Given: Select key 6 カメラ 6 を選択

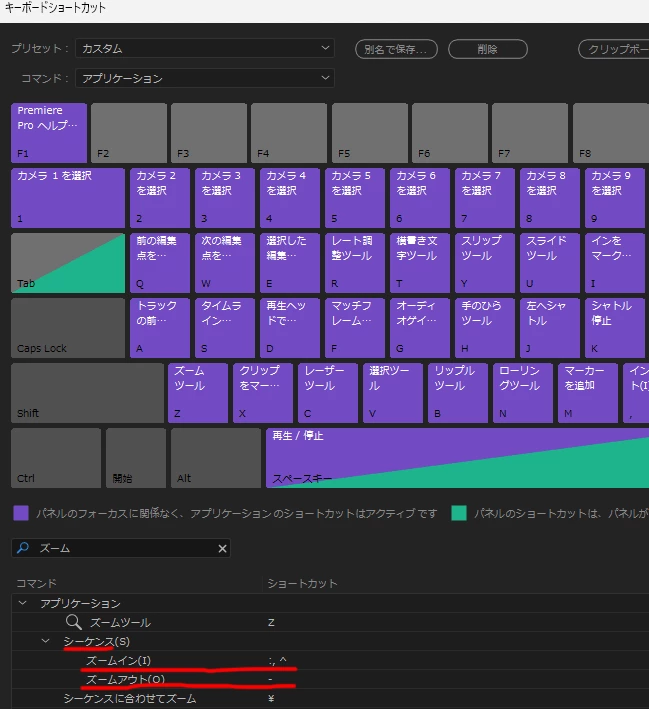Looking at the screenshot, I should click(x=420, y=198).
